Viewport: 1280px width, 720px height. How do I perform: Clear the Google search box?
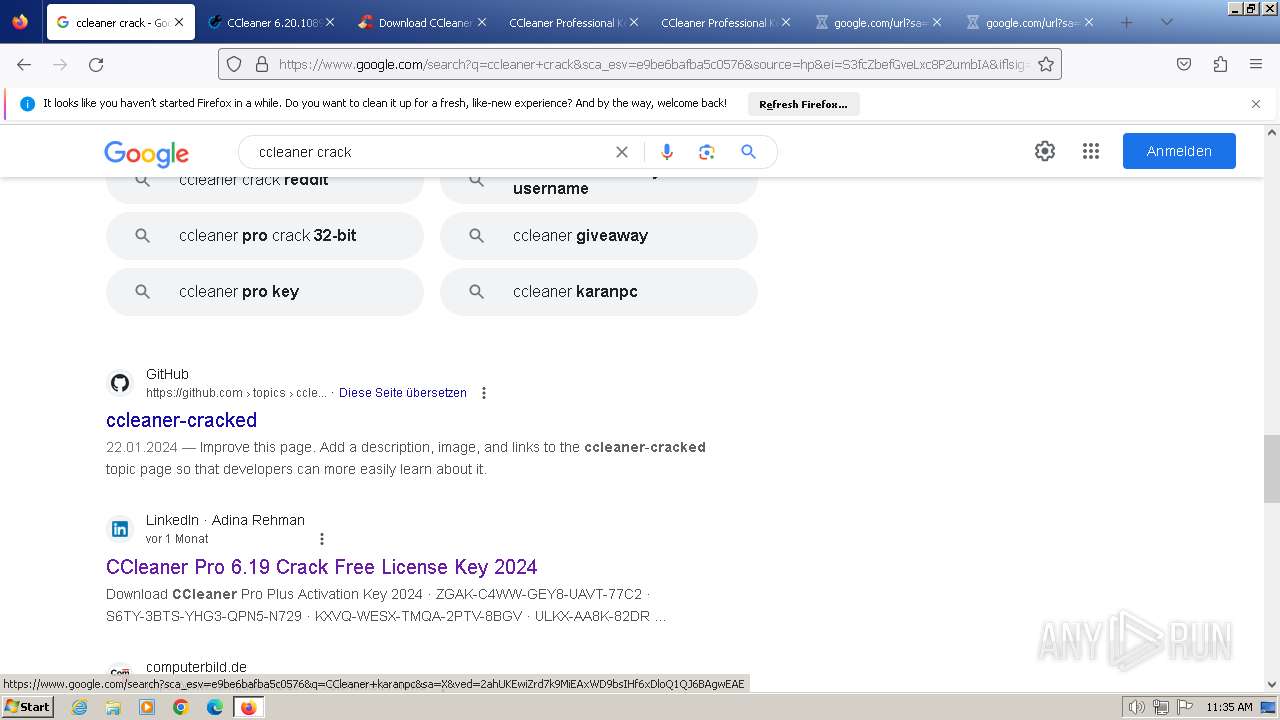coord(622,152)
